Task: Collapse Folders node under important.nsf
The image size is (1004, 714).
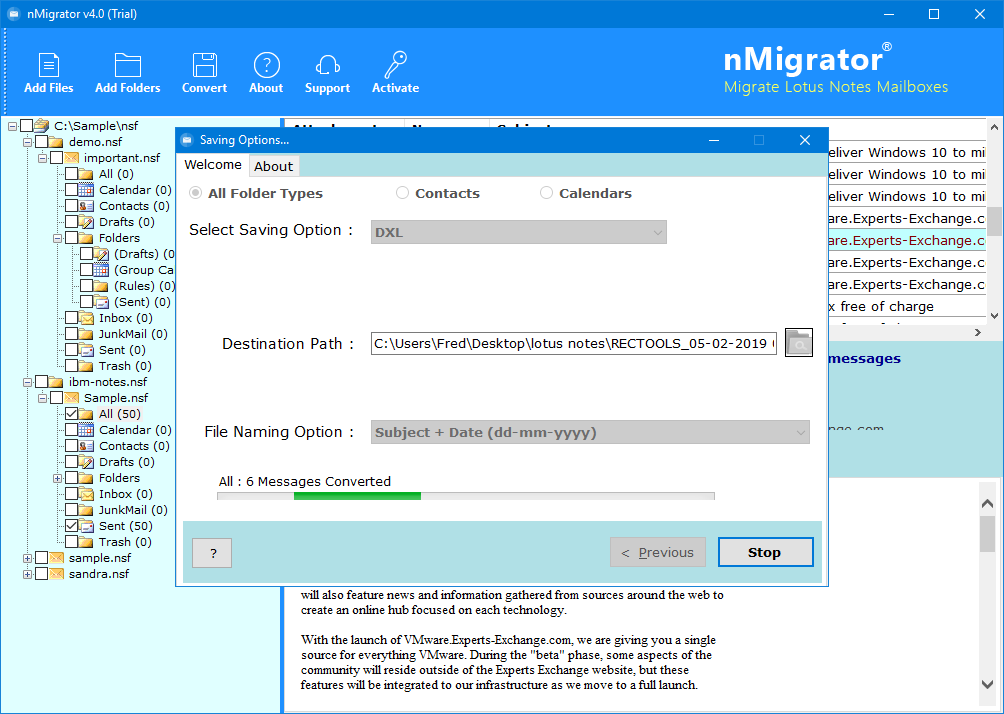Action: (x=57, y=238)
